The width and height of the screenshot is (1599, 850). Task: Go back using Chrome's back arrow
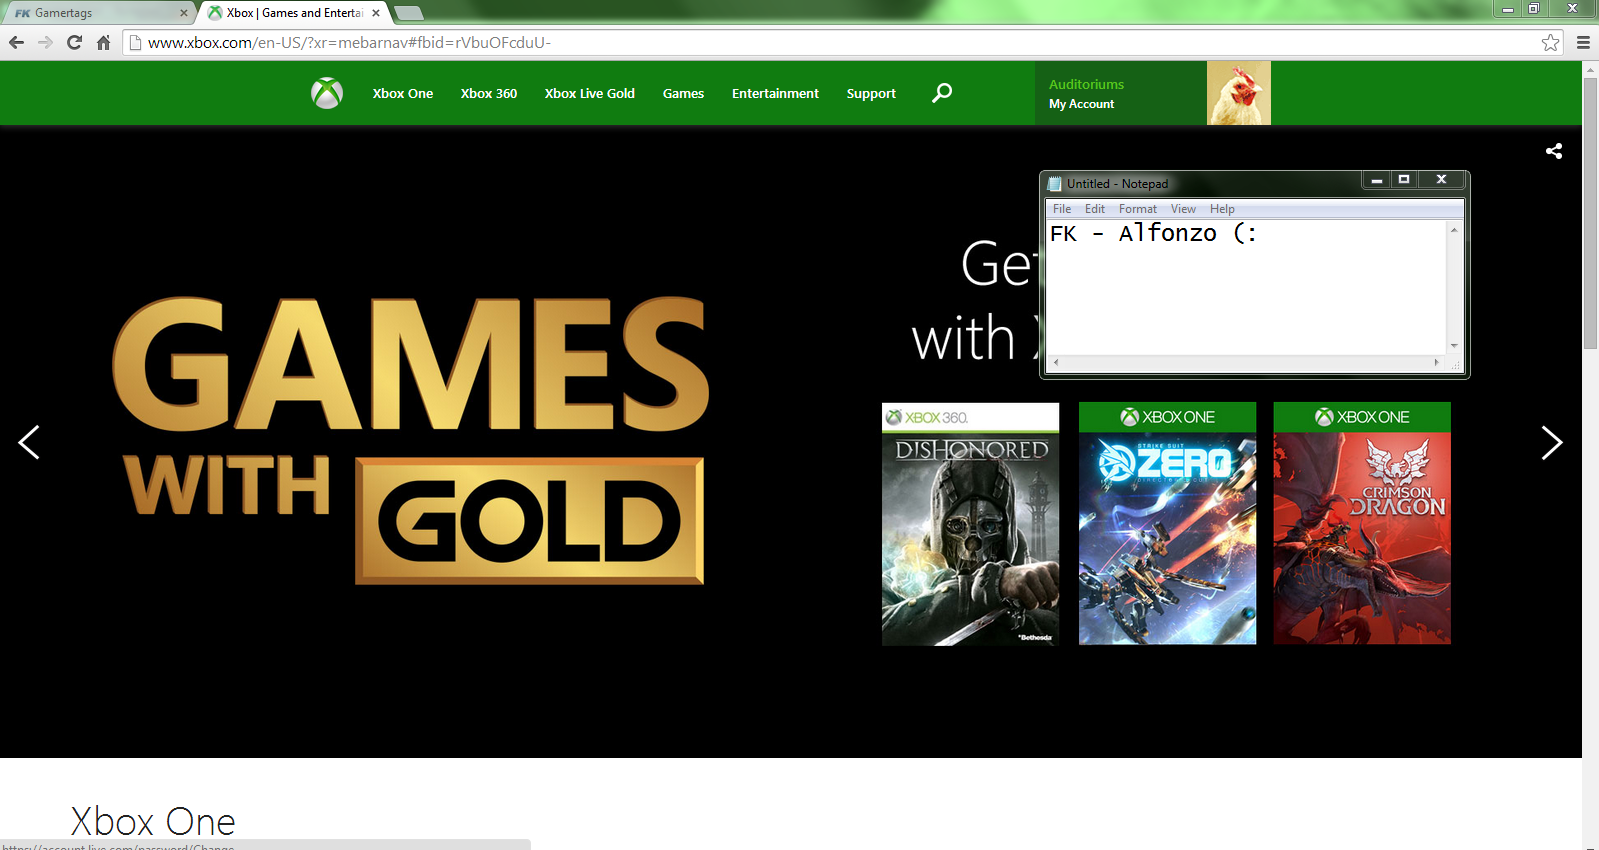16,42
